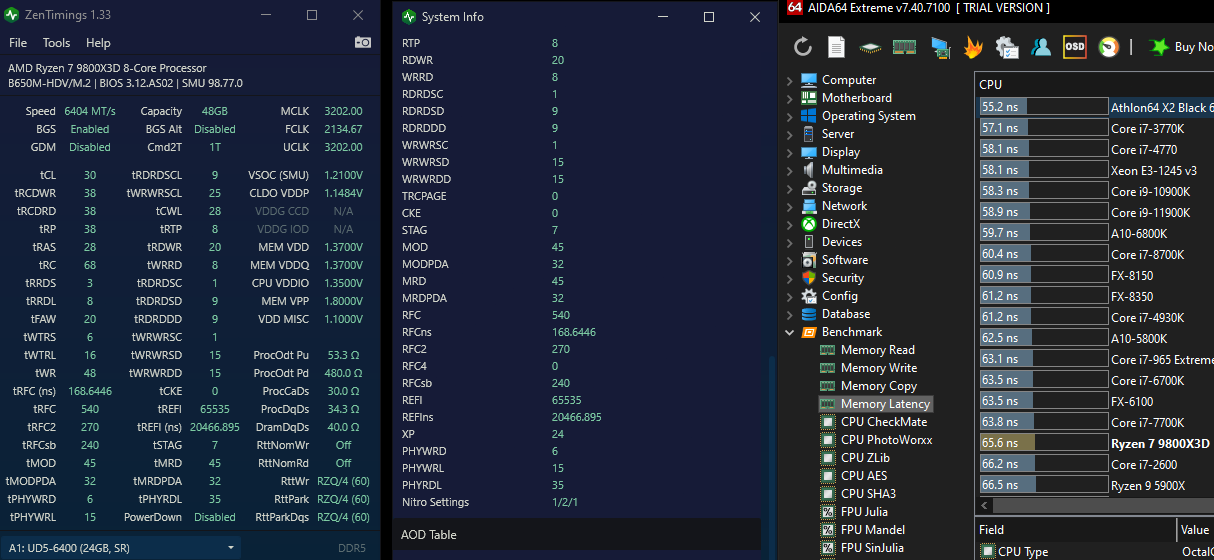Open the CPU AES benchmark

coord(864,476)
